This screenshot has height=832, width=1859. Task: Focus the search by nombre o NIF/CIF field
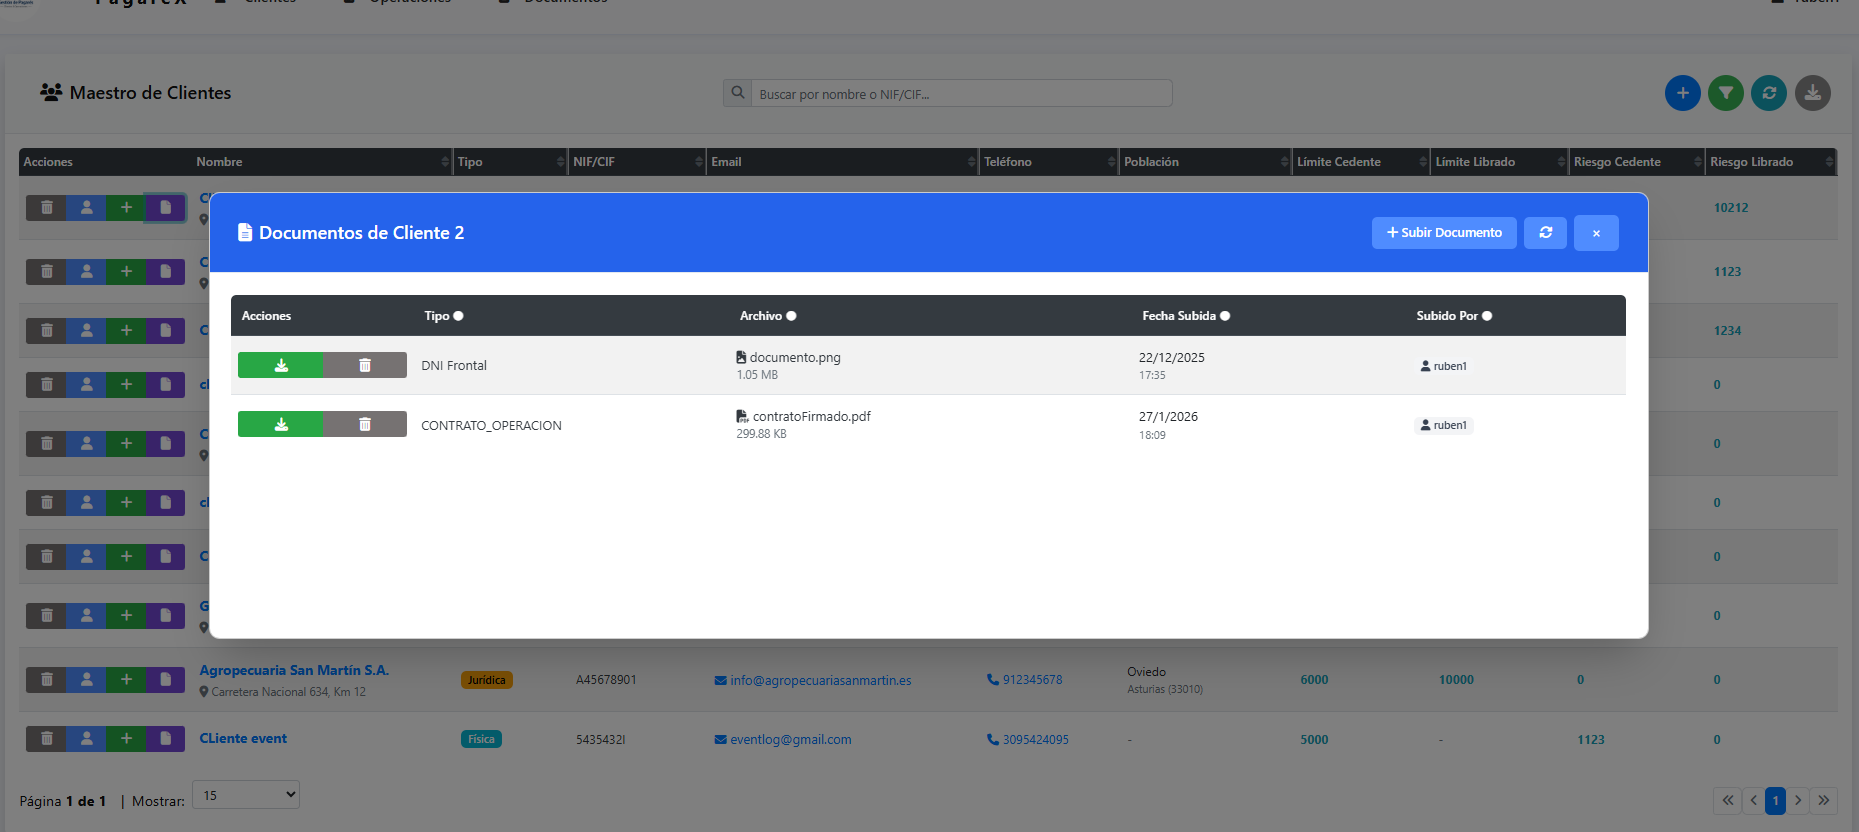960,94
